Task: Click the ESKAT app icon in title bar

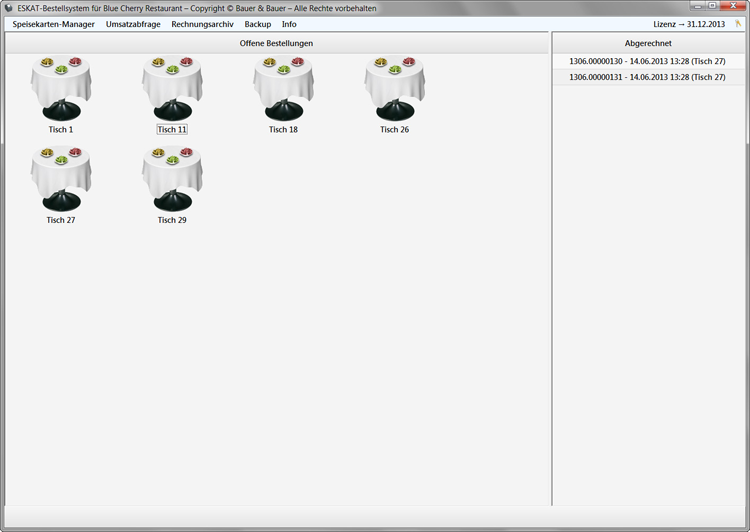Action: pos(8,8)
